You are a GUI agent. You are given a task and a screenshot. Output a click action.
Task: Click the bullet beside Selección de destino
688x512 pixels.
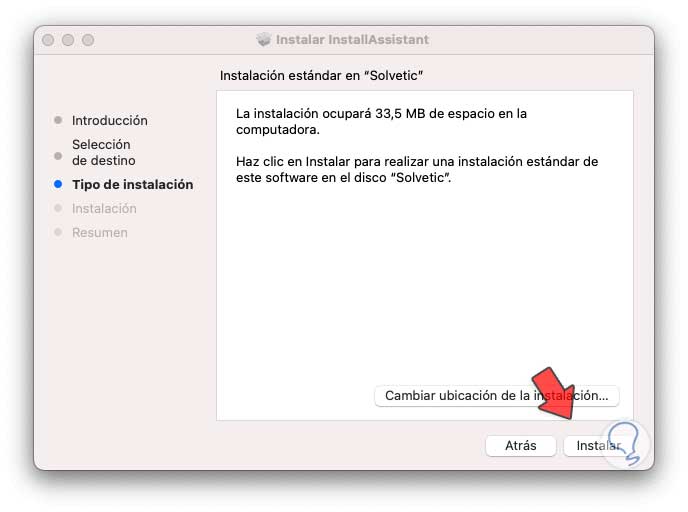pos(58,156)
